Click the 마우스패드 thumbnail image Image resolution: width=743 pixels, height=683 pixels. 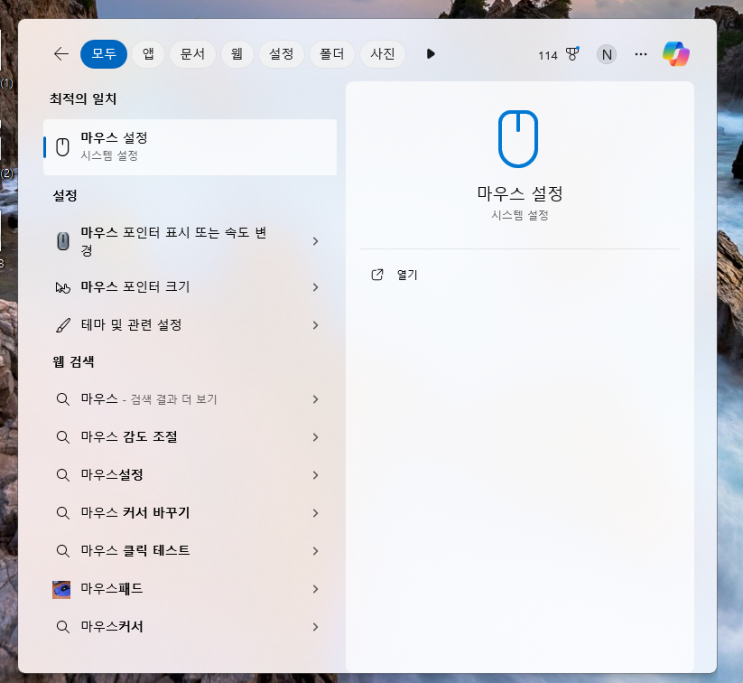coord(61,590)
